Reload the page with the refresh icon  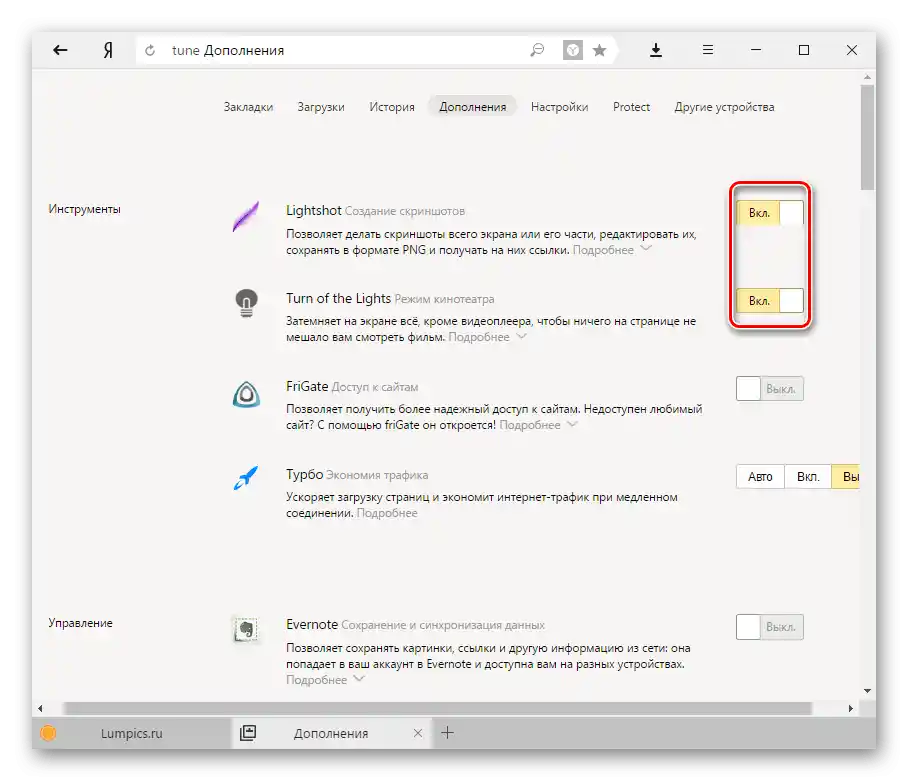tap(150, 50)
